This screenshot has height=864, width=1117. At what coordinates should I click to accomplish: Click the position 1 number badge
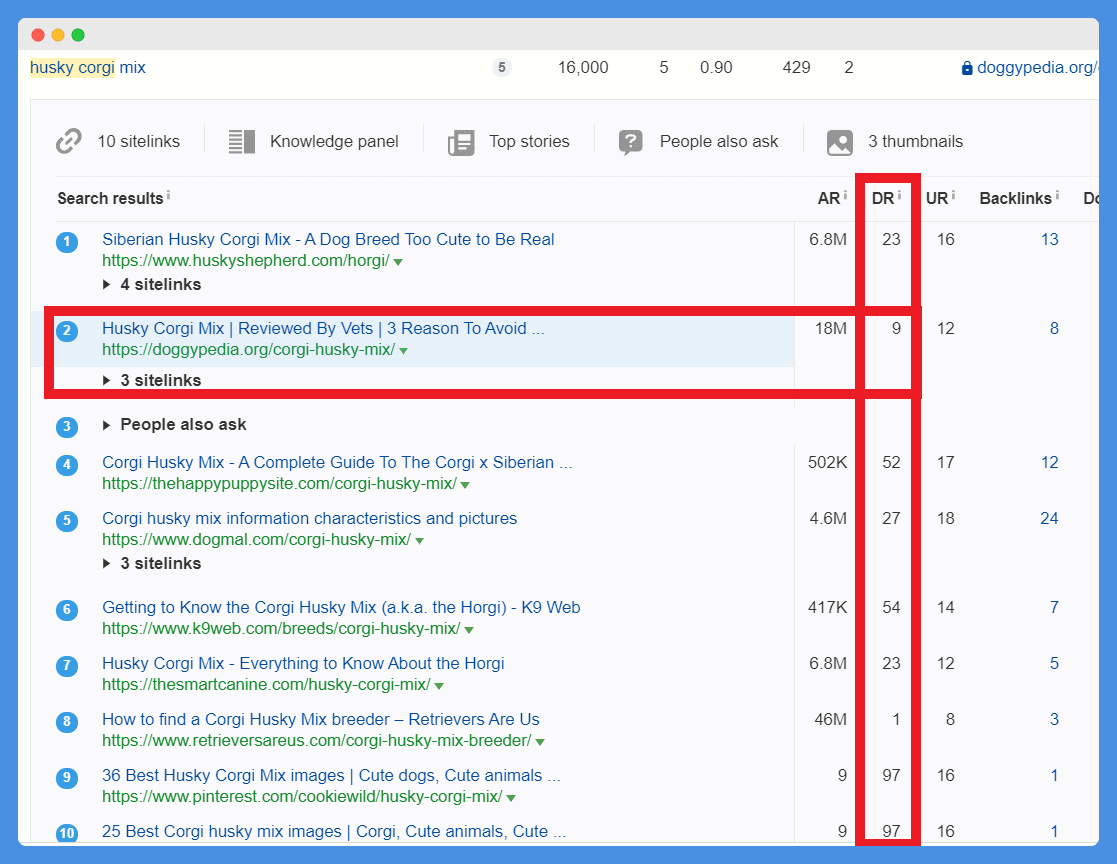67,242
